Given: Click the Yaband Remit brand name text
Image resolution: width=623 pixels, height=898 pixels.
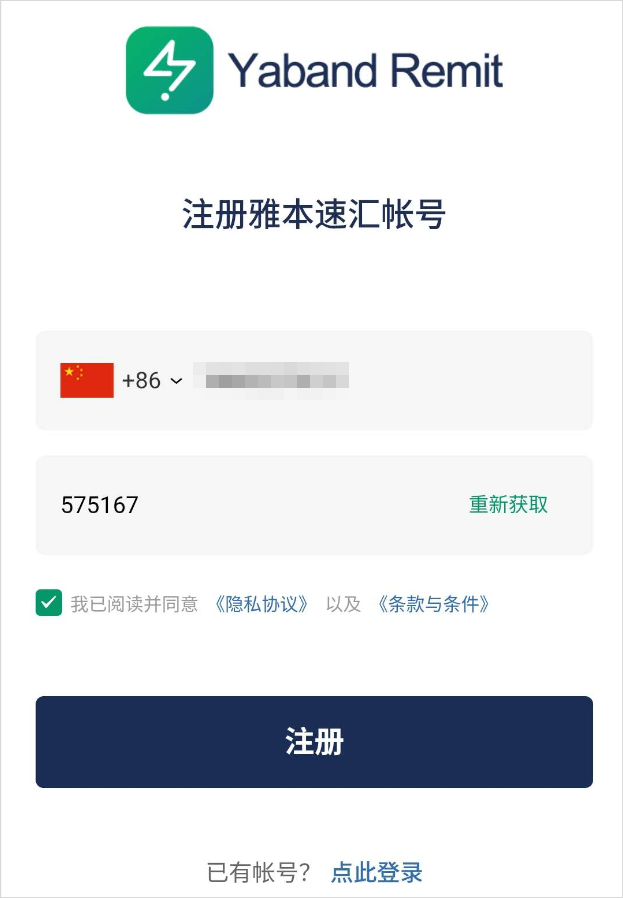Looking at the screenshot, I should click(365, 71).
